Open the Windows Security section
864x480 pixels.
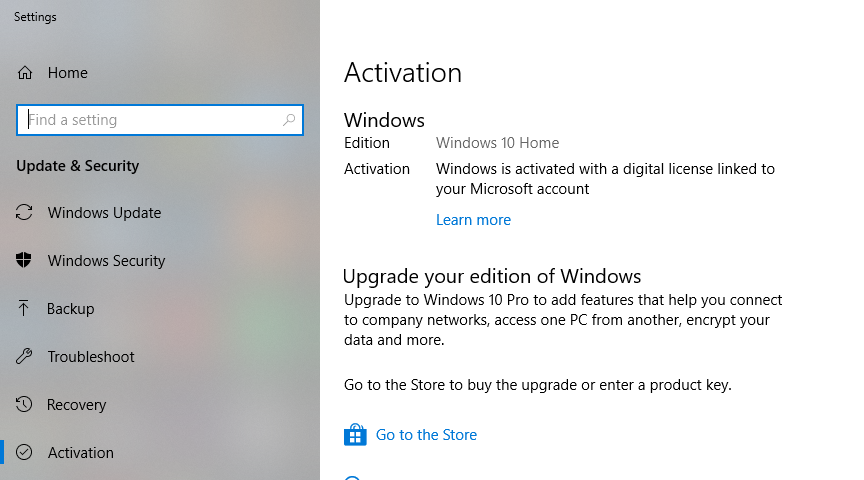(106, 261)
